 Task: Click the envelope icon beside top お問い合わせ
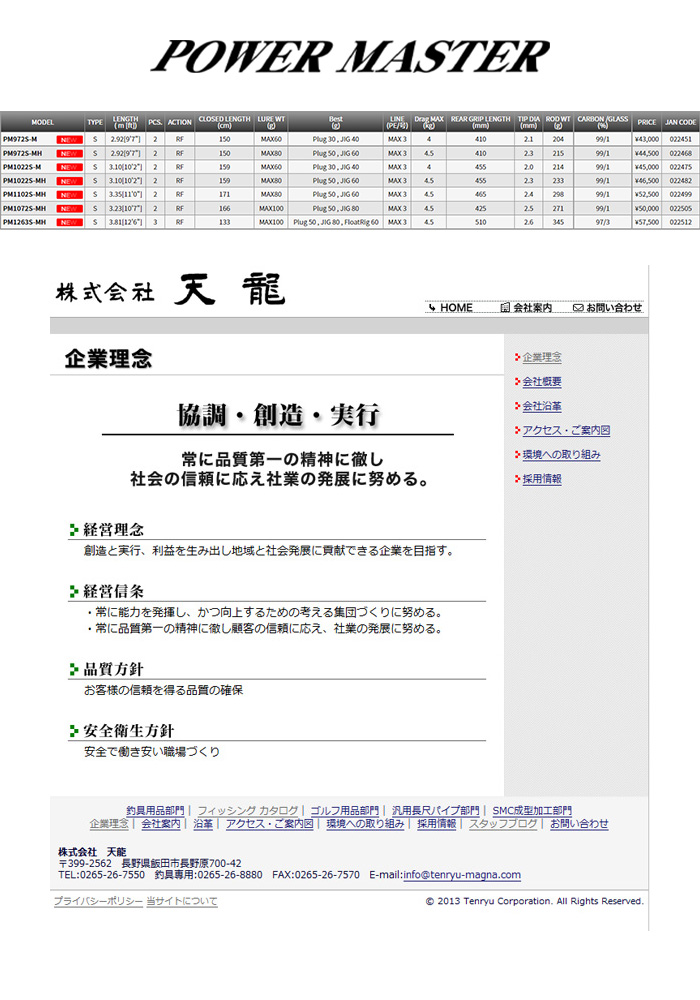(x=578, y=308)
